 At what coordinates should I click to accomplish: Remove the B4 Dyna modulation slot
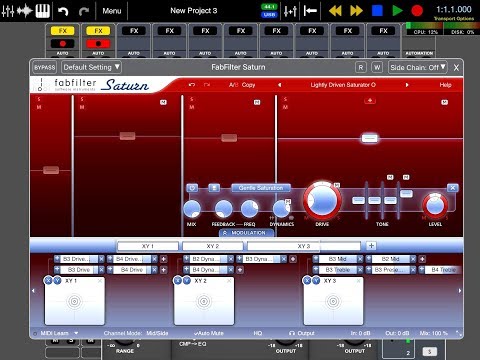[x=231, y=270]
